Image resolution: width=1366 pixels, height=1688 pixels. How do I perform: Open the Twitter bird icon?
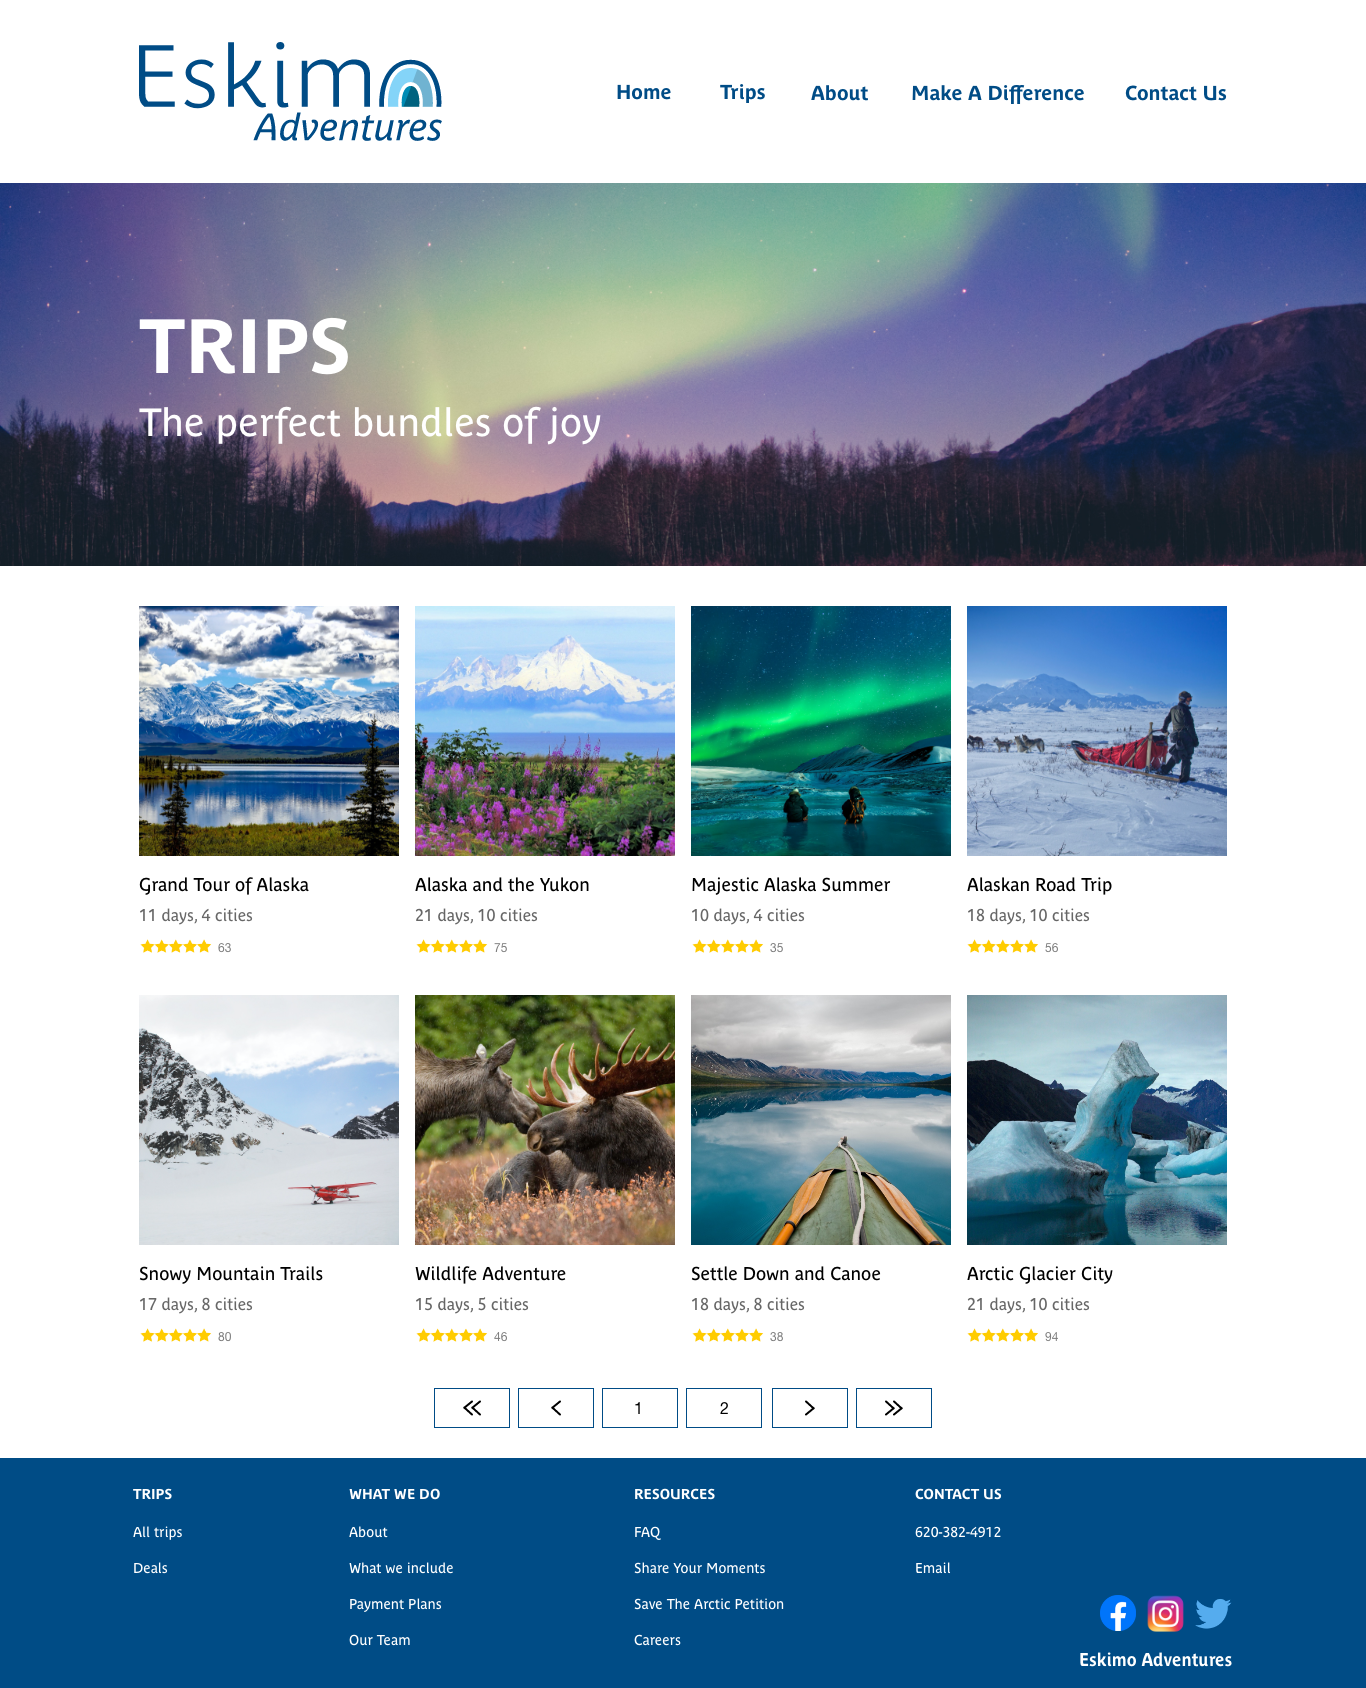pyautogui.click(x=1213, y=1613)
